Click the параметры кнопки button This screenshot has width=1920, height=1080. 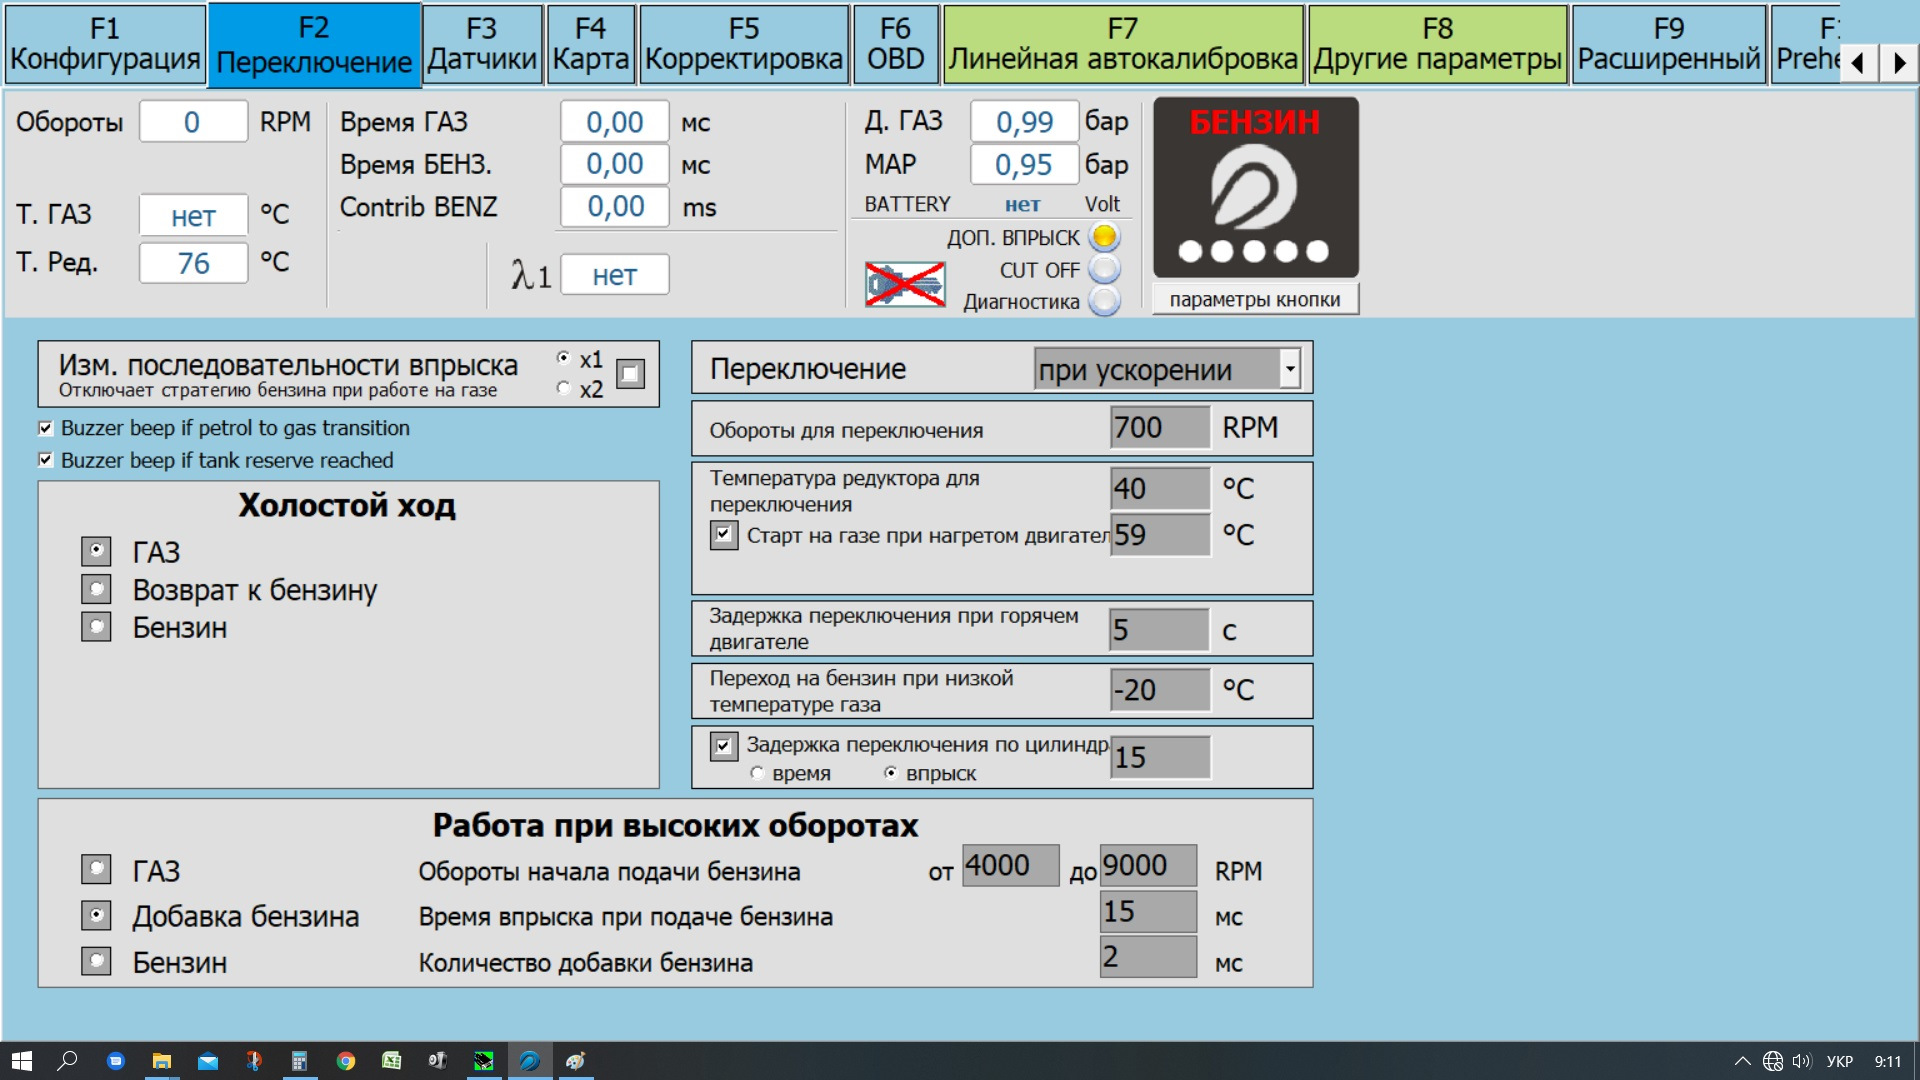pos(1254,300)
